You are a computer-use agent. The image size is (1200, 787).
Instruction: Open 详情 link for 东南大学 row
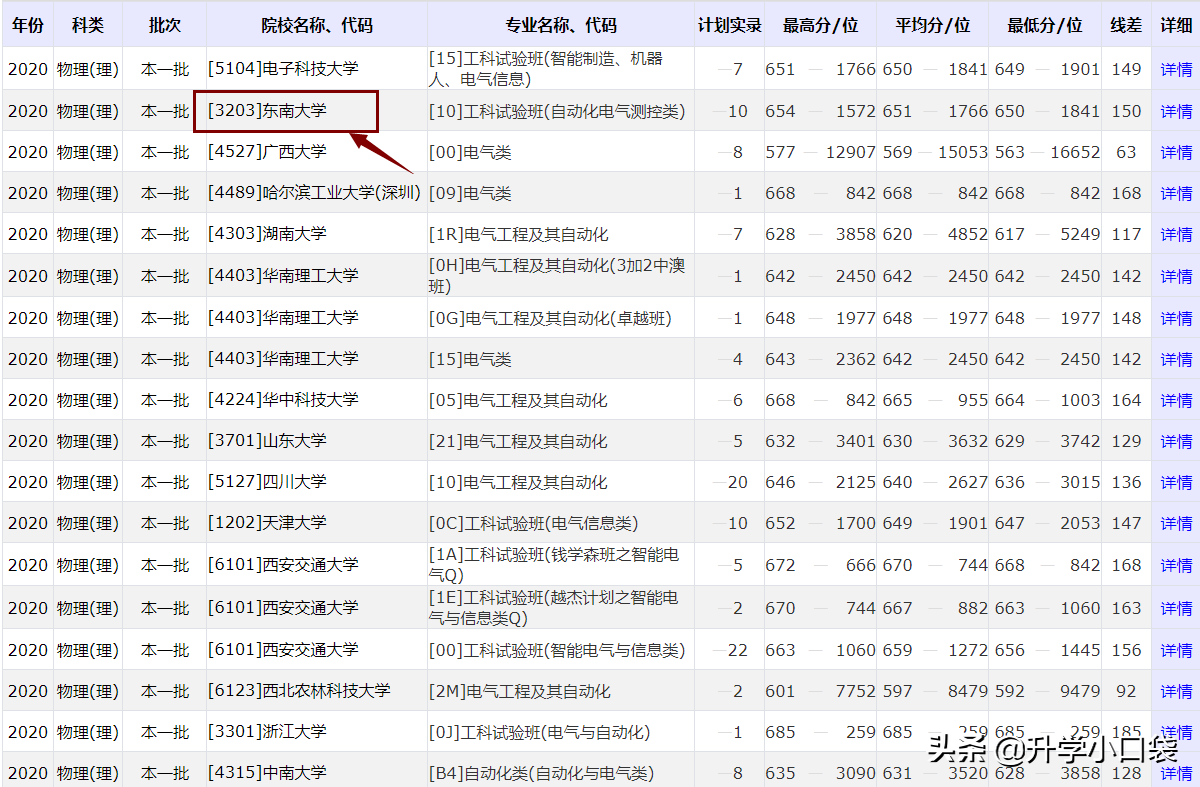[1176, 111]
